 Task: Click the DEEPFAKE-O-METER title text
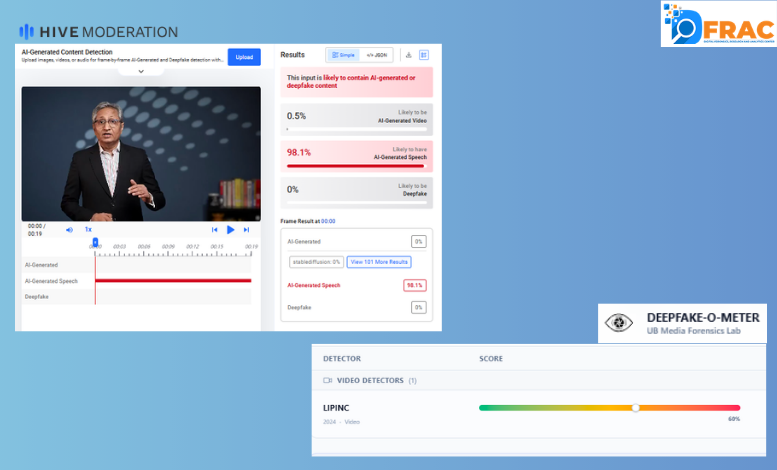click(x=703, y=318)
